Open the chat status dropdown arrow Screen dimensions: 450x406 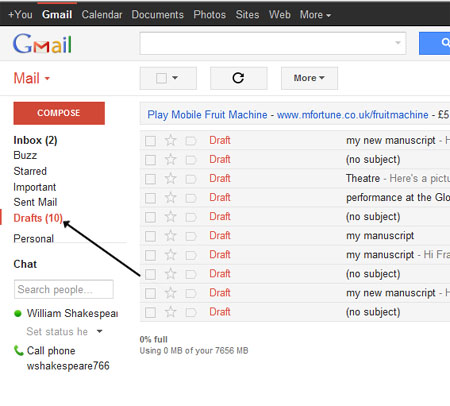[x=99, y=331]
